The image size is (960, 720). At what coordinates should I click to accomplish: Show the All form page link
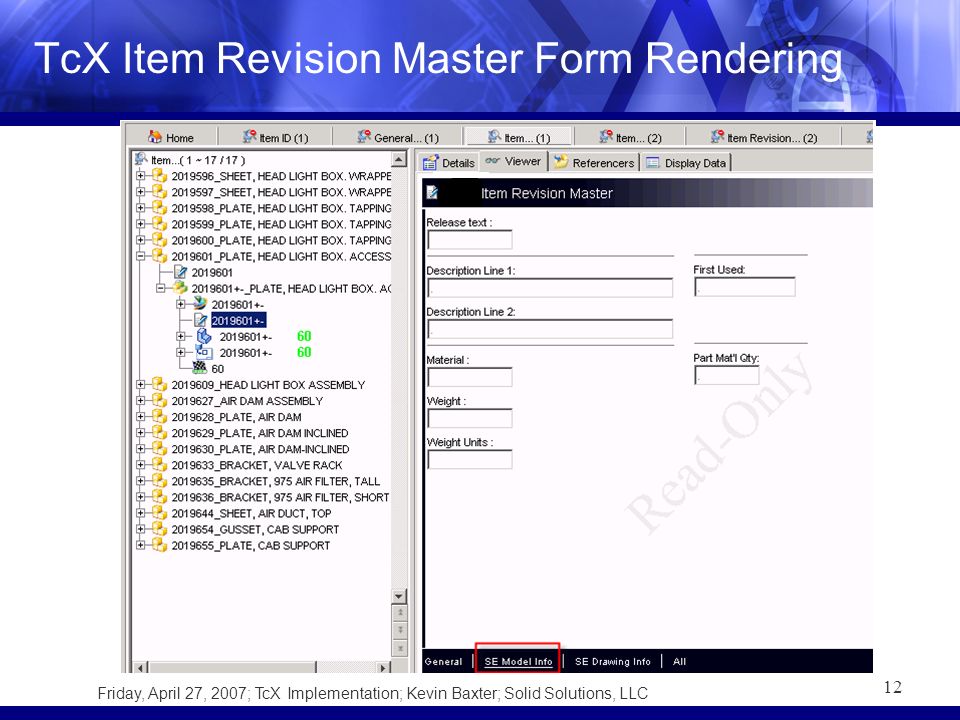click(x=680, y=661)
